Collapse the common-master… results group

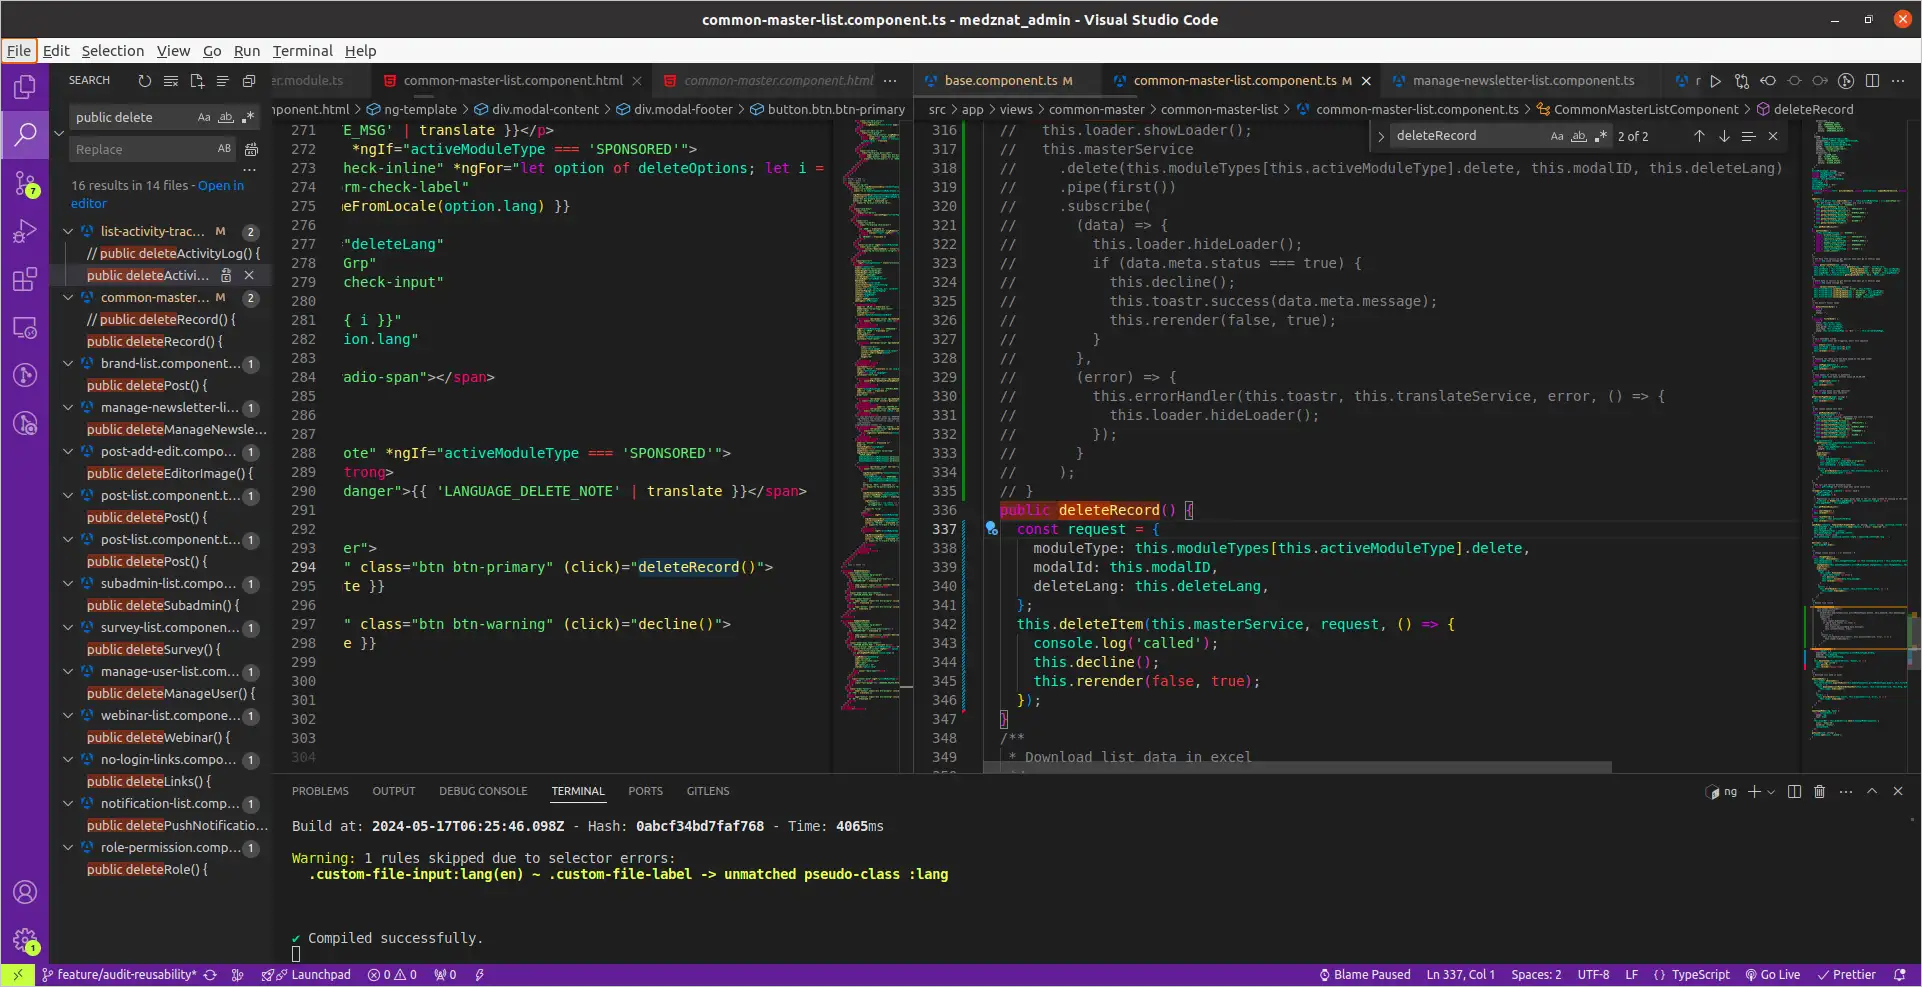coord(68,297)
